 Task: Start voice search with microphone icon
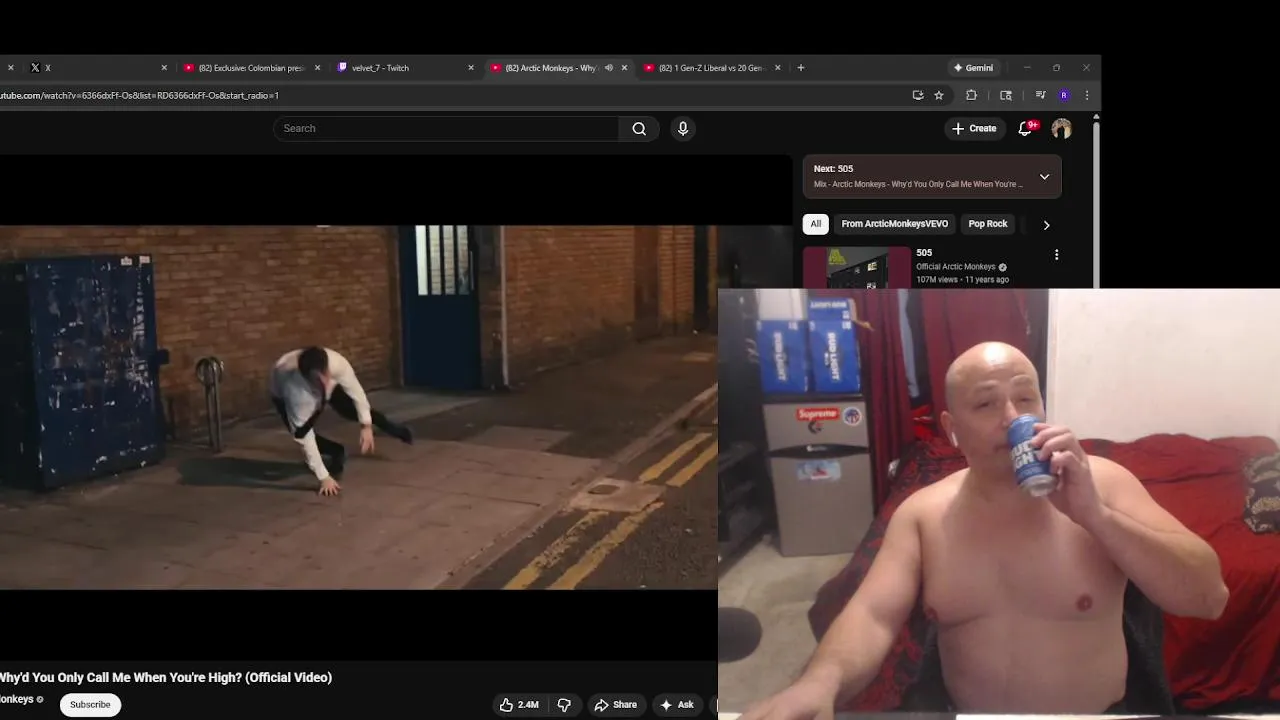tap(683, 128)
